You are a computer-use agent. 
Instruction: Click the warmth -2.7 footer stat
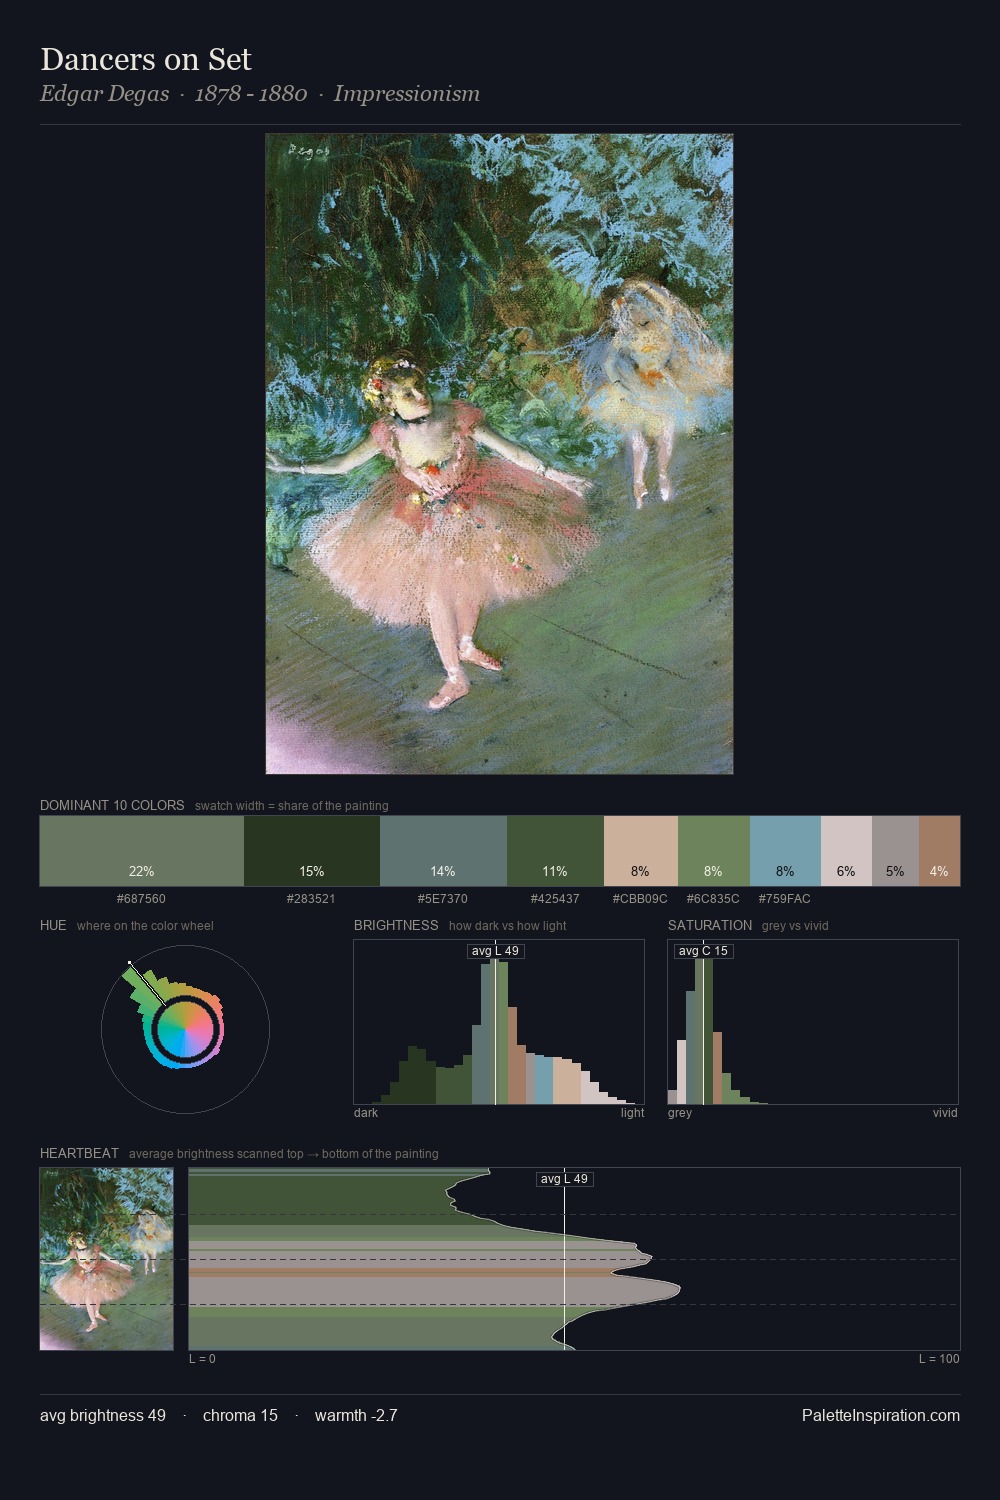coord(356,1415)
